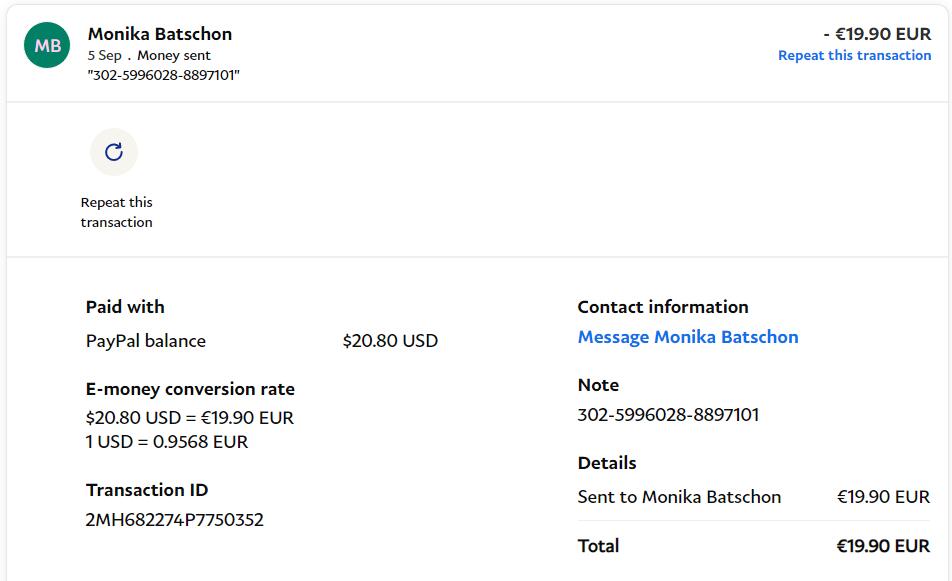Click the Repeat this transaction label under the icon

(x=117, y=212)
